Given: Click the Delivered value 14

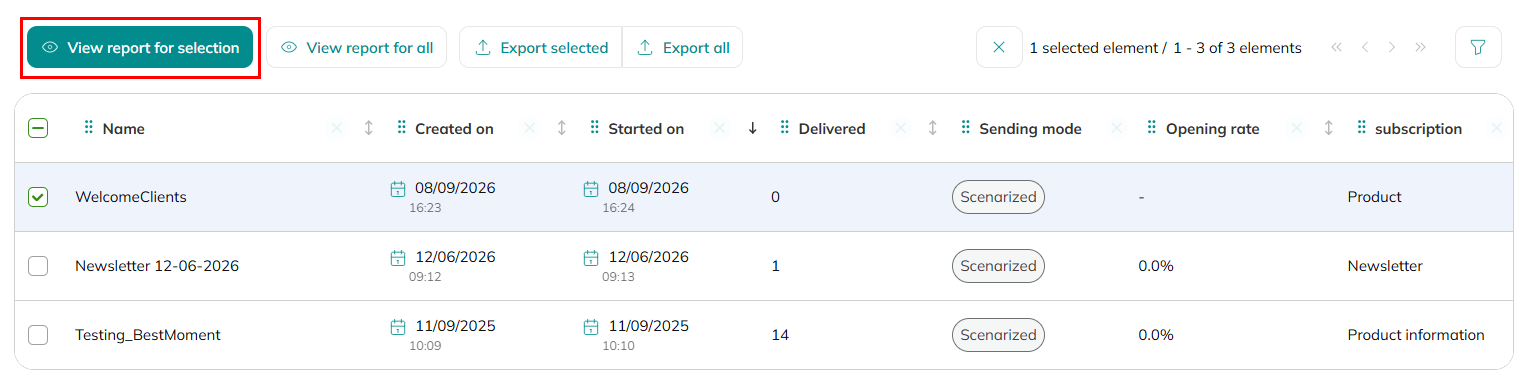Looking at the screenshot, I should coord(780,335).
